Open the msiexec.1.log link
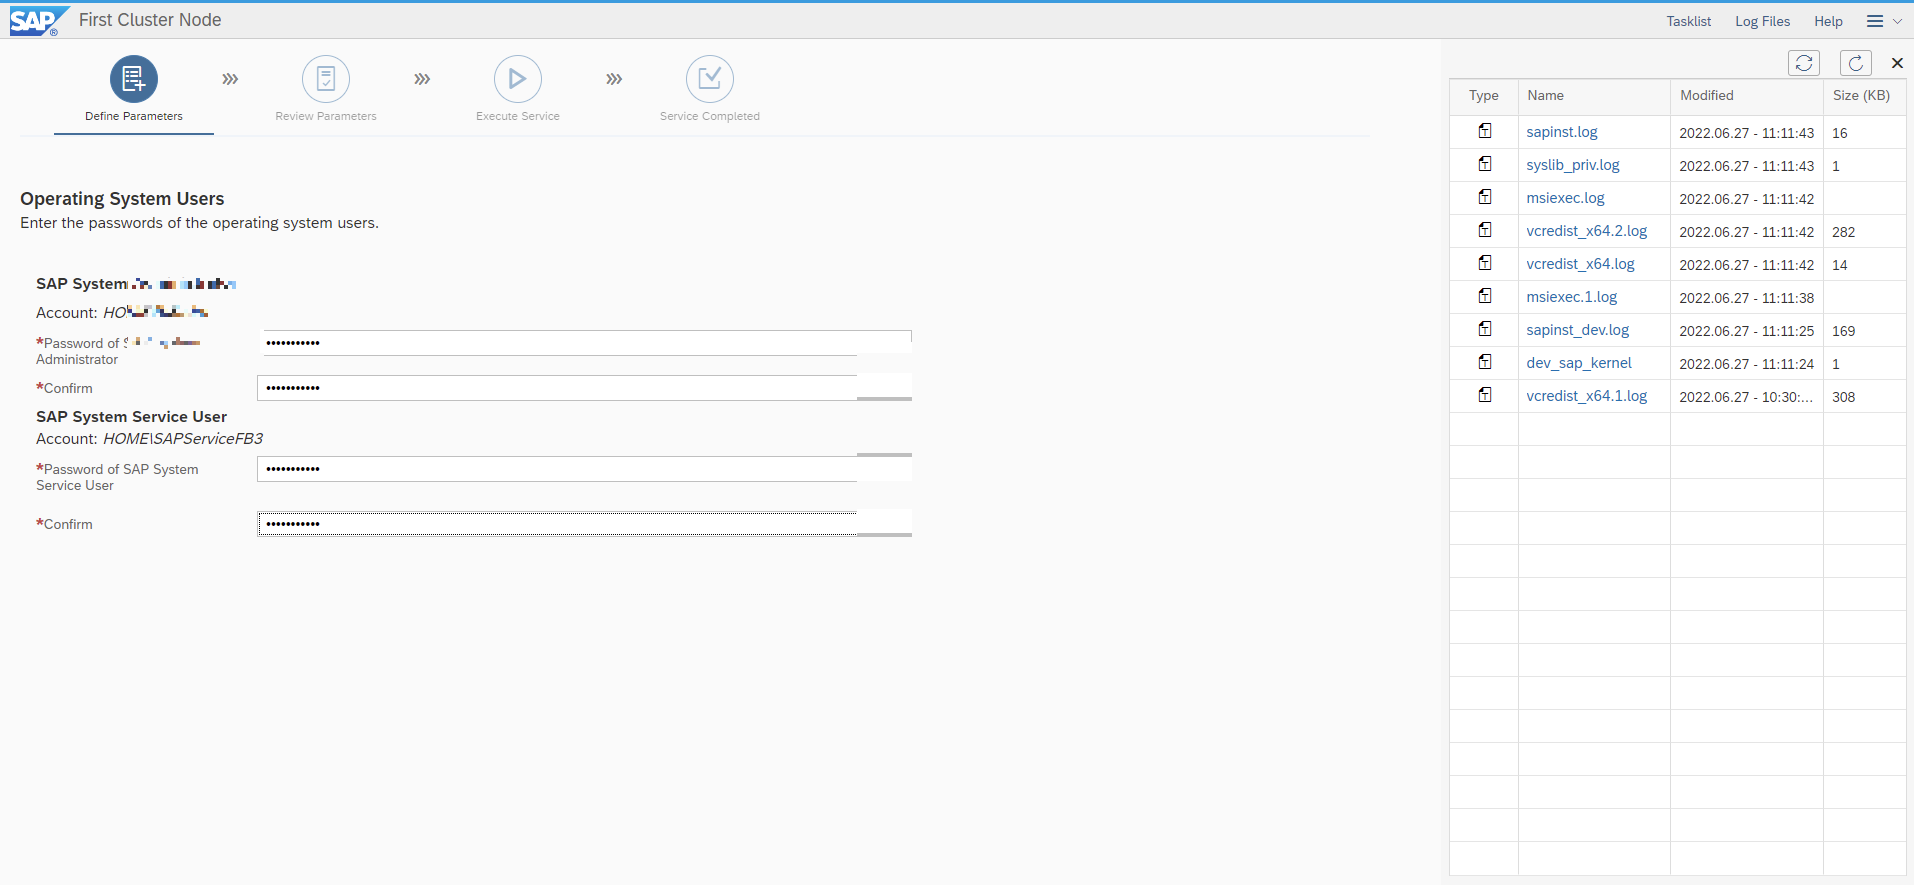This screenshot has width=1914, height=885. (x=1571, y=297)
